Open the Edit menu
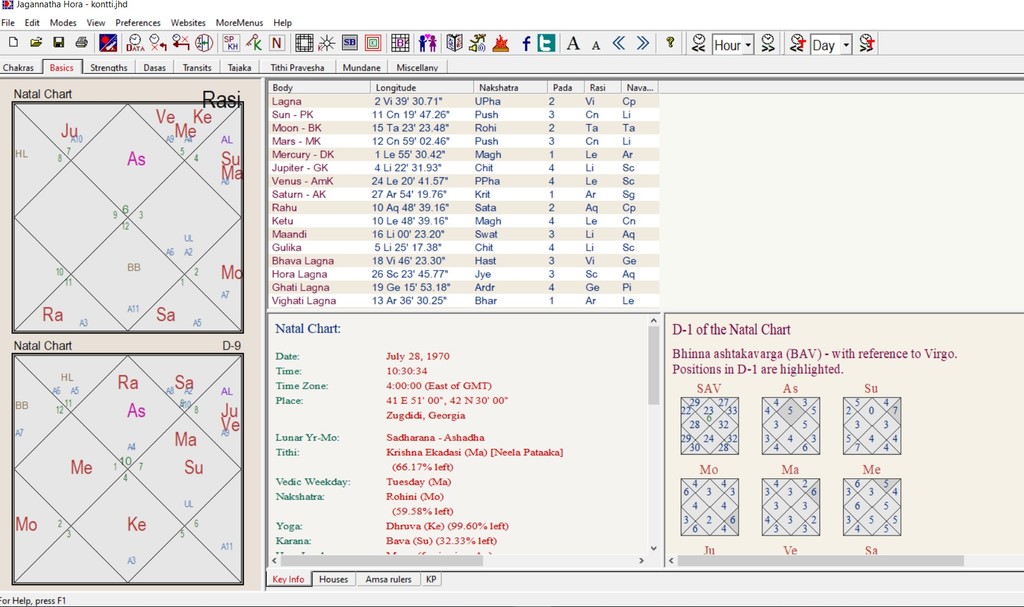 click(x=32, y=22)
